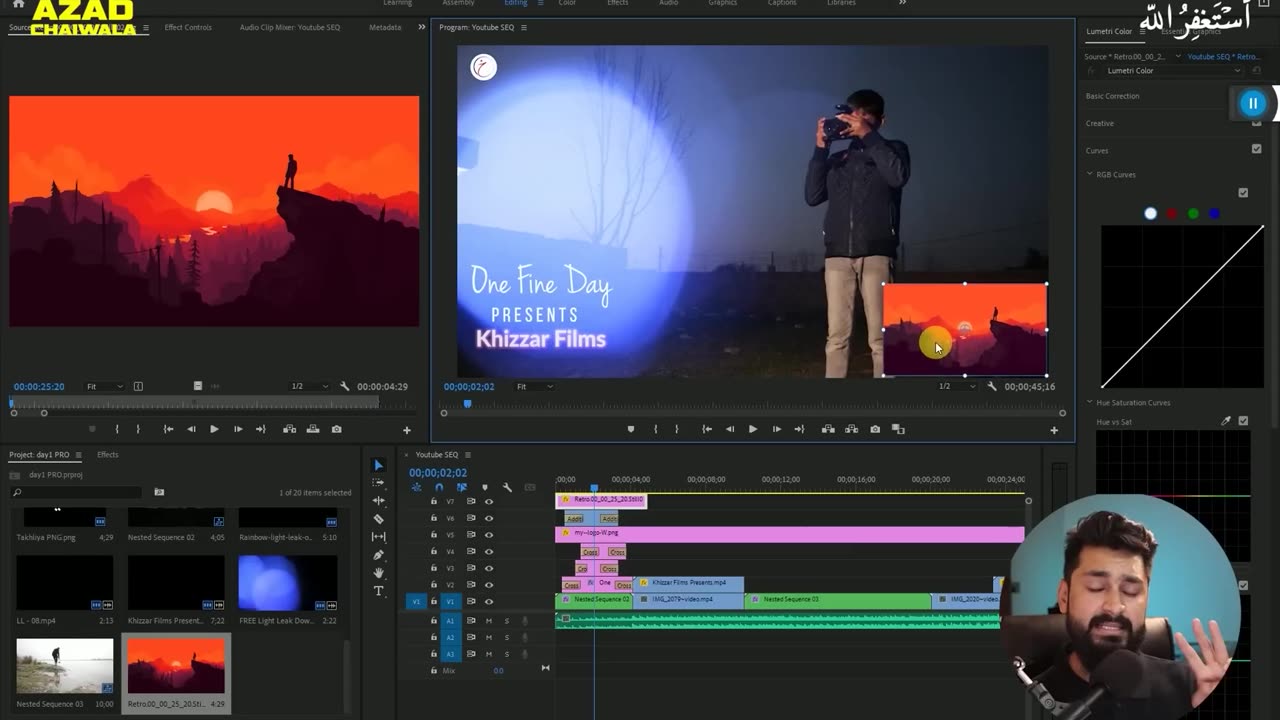
Task: Select Nested Sequence 03 clip on timeline
Action: [837, 600]
